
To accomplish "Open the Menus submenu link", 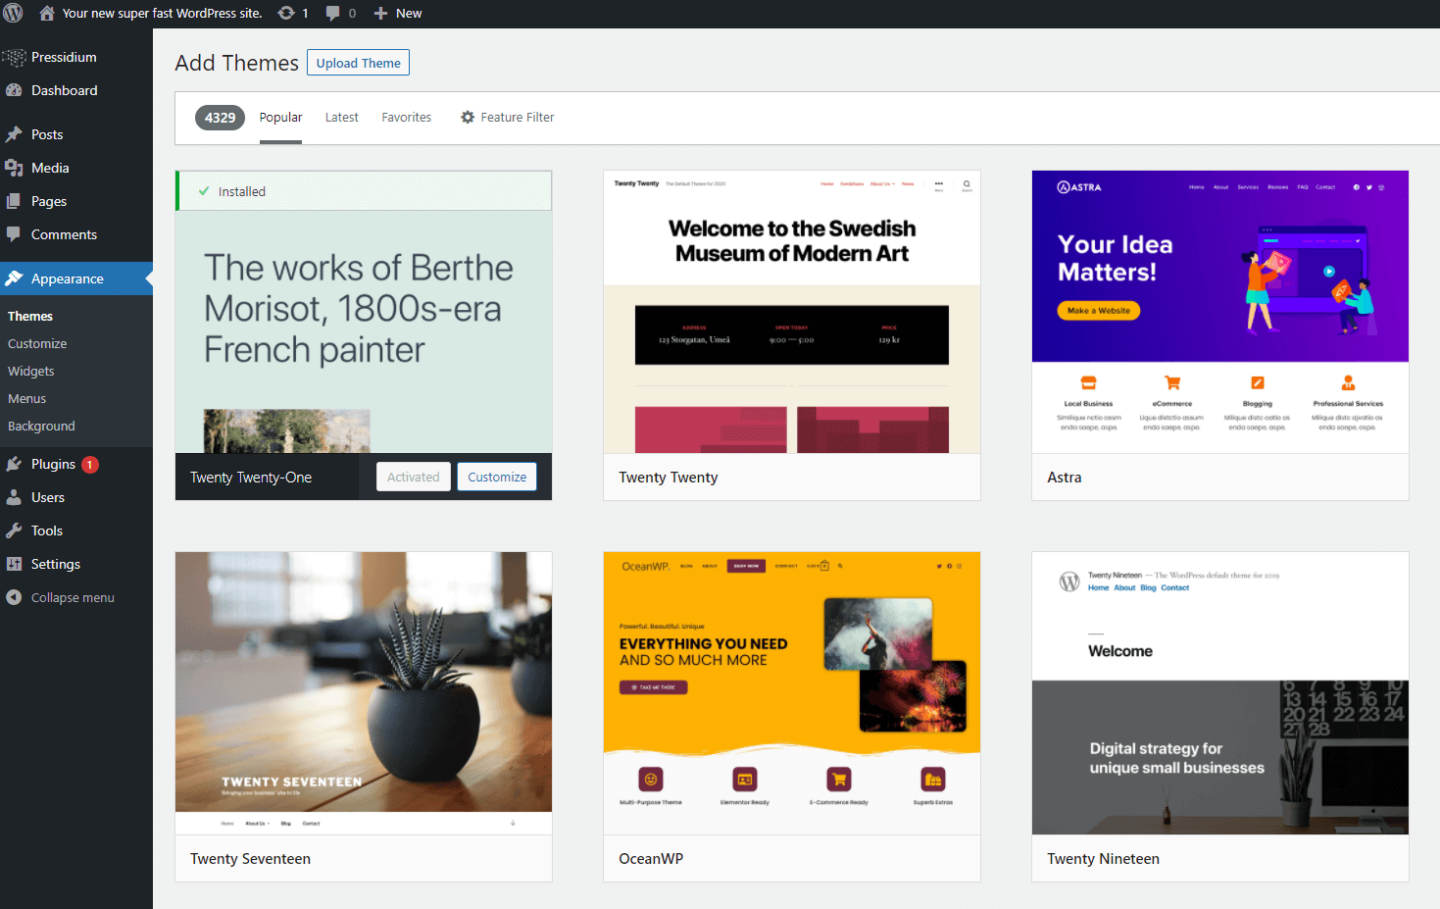I will (x=27, y=398).
